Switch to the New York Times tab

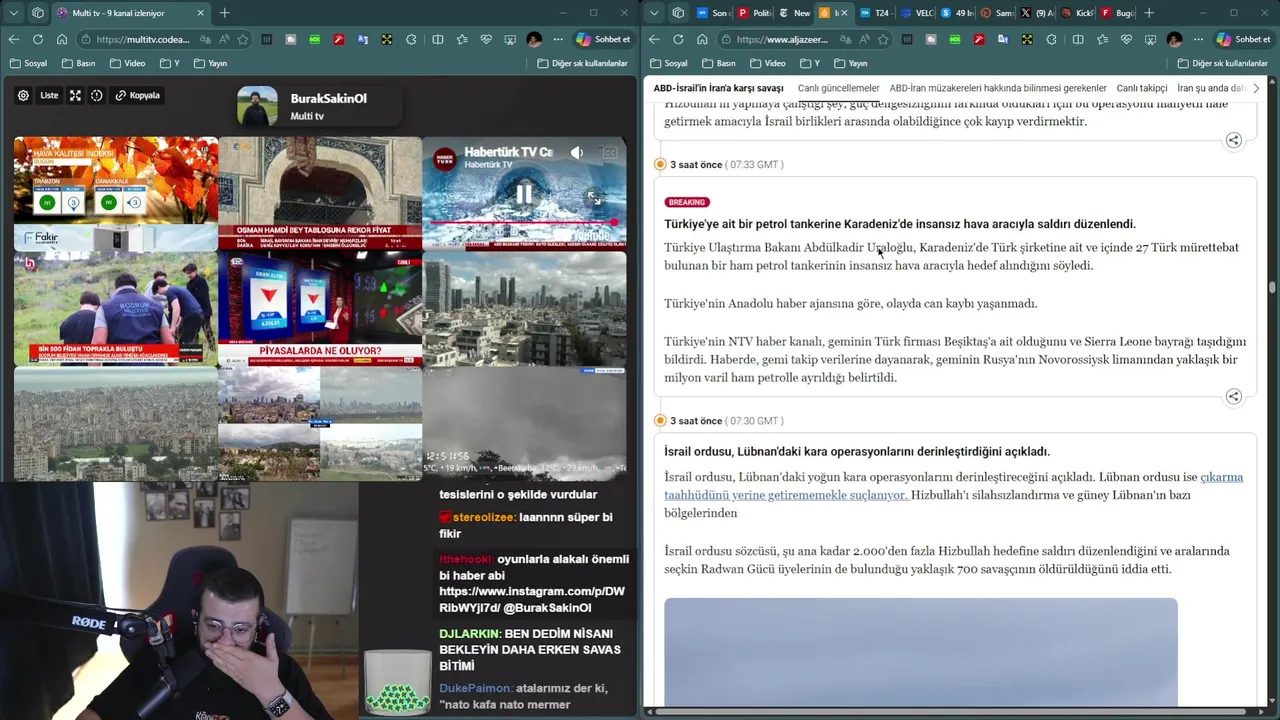click(x=794, y=13)
